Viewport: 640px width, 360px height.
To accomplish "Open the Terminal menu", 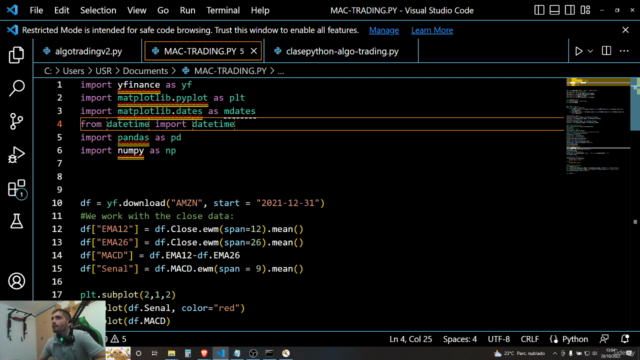I will click(x=223, y=10).
